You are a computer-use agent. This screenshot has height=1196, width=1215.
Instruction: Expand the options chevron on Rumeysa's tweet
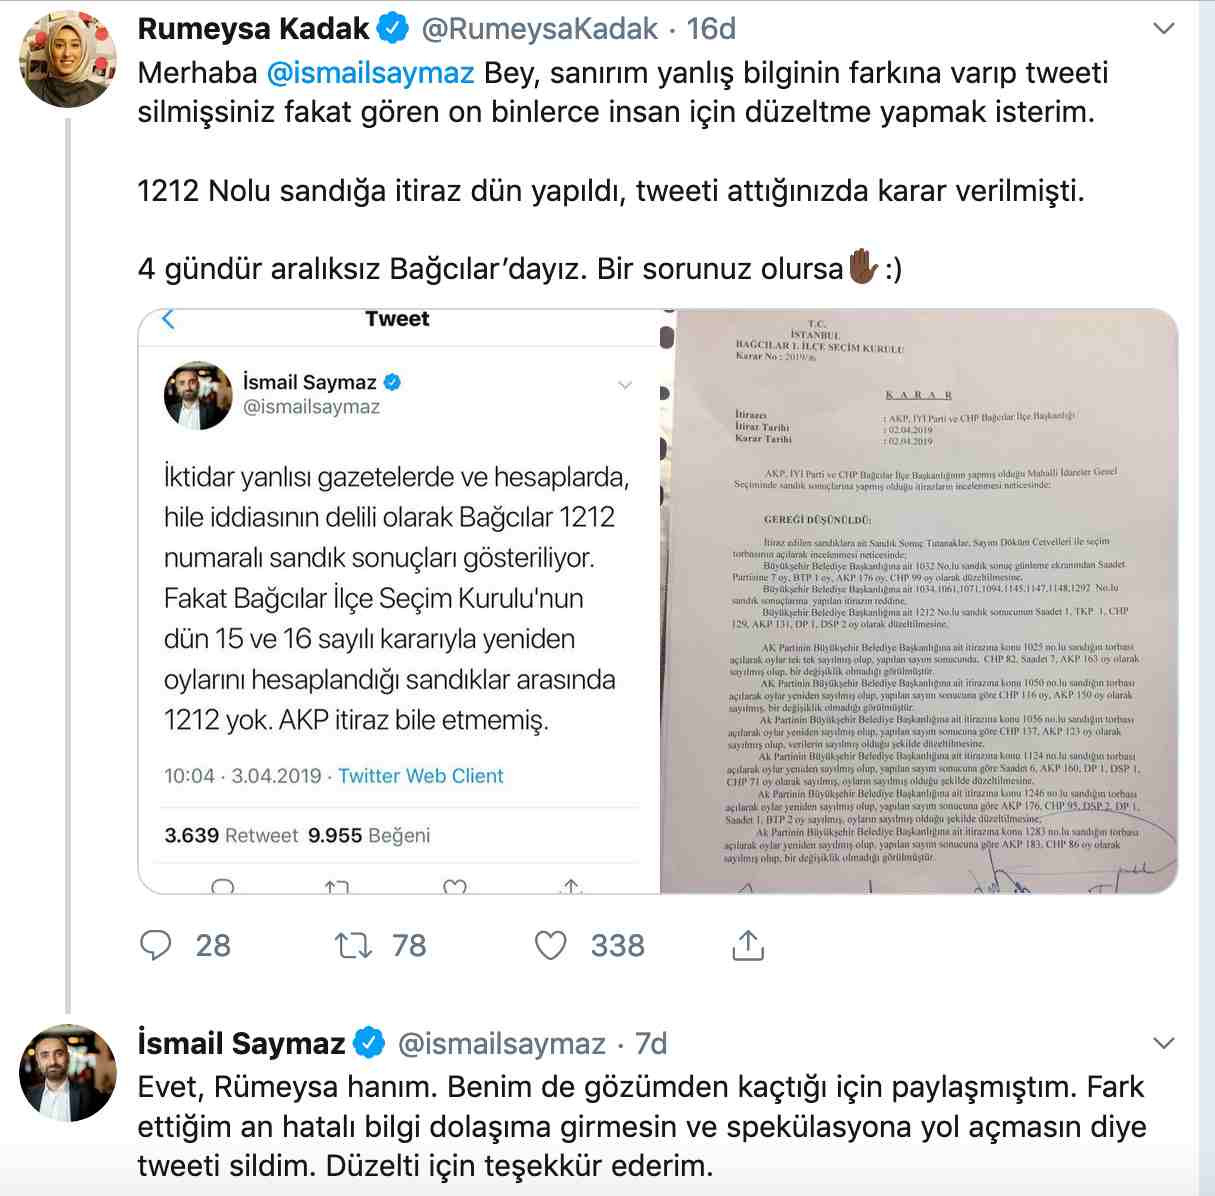point(1163,29)
